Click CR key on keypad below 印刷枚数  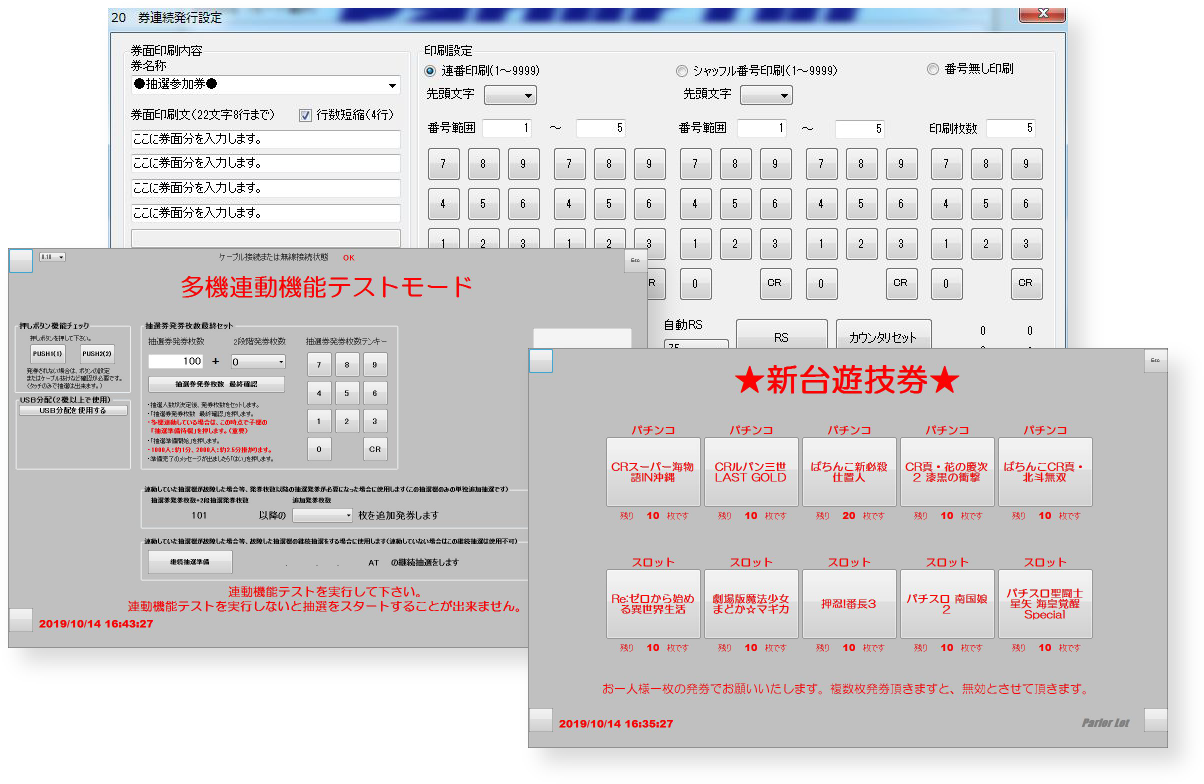pos(1026,283)
